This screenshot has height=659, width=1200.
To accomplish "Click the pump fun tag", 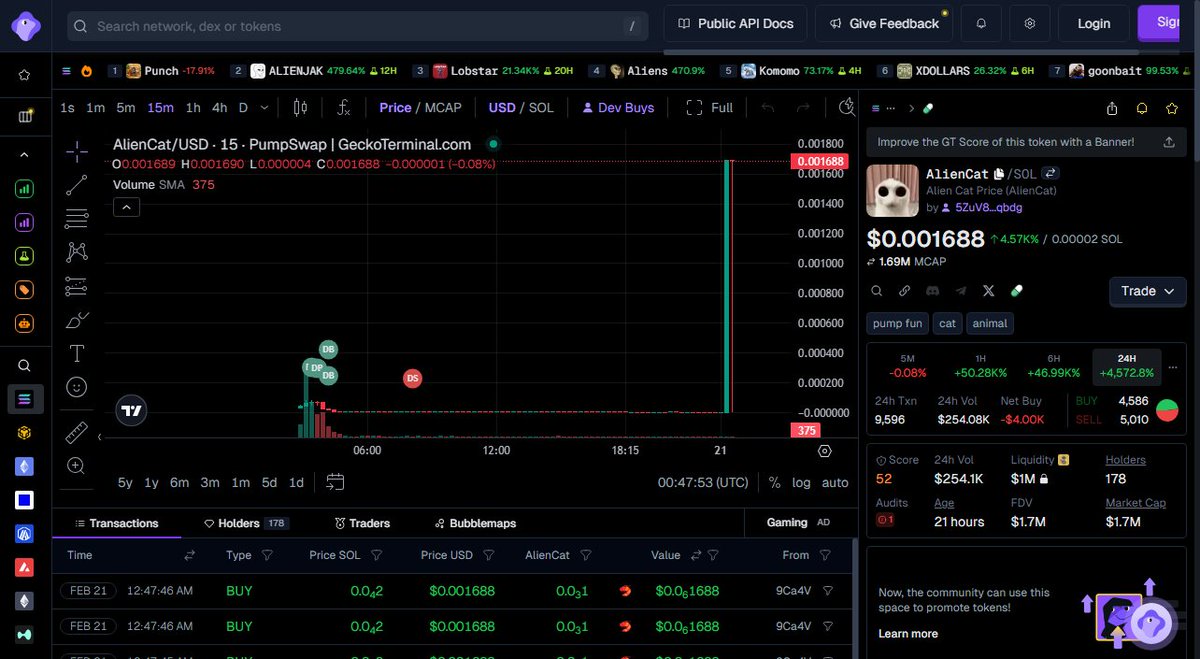I will pos(897,323).
